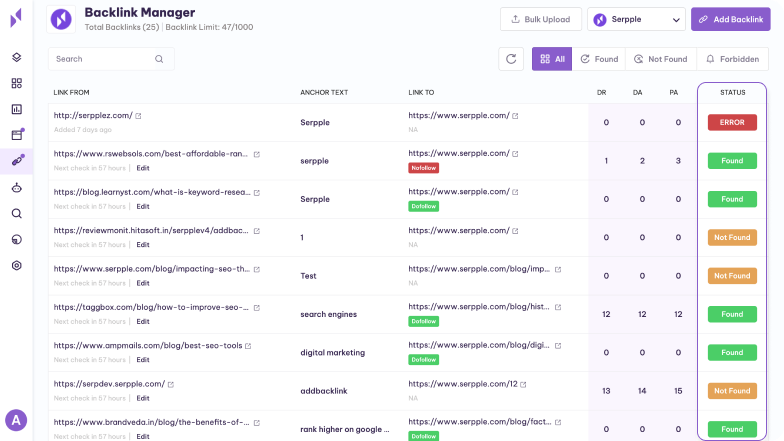Image resolution: width=784 pixels, height=441 pixels.
Task: Click Edit for the taggbox.com backlink
Action: 143,322
